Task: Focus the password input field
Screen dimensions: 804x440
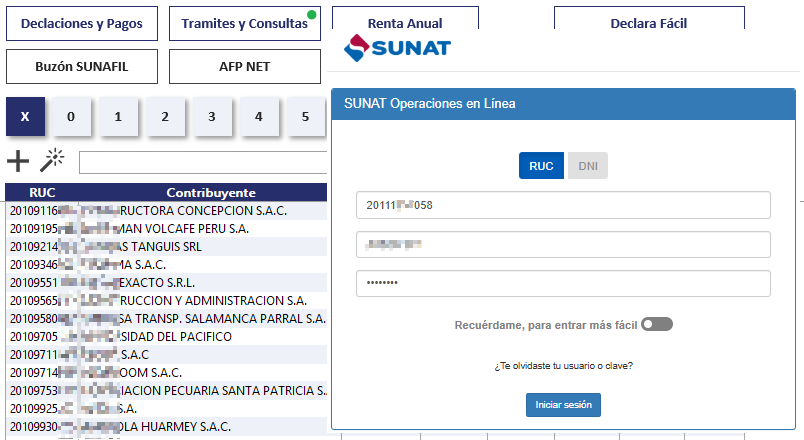Action: pos(563,283)
